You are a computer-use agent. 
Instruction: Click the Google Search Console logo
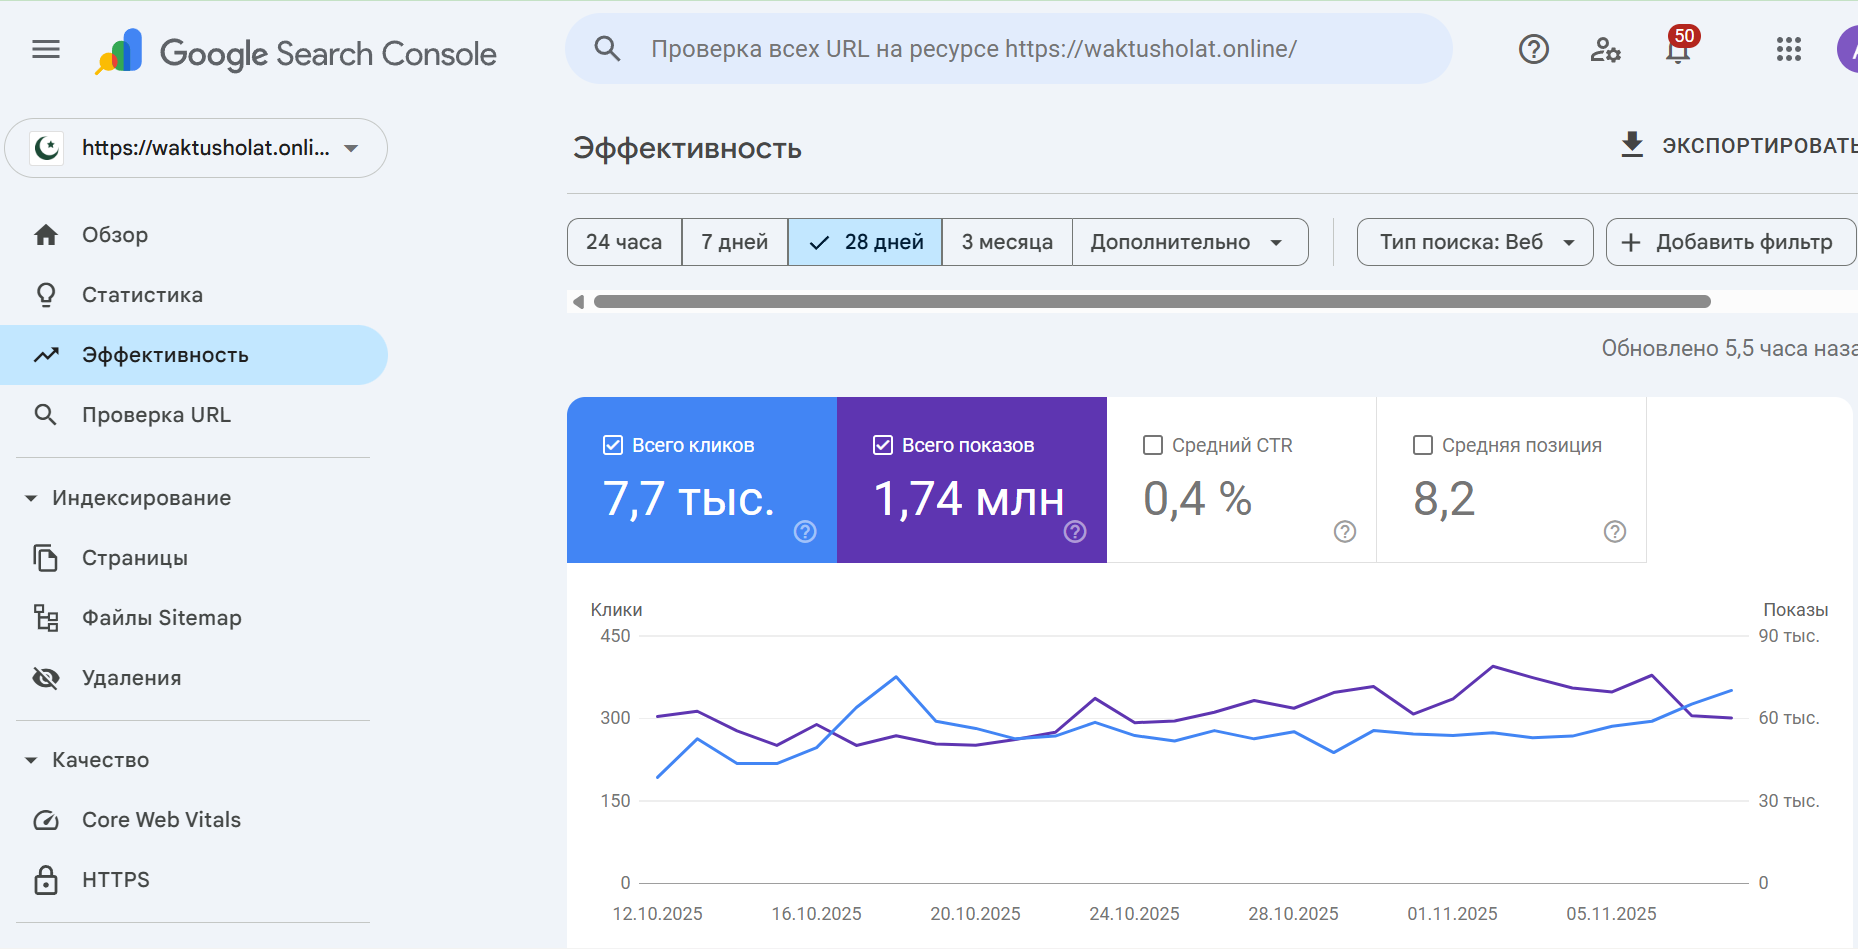296,52
